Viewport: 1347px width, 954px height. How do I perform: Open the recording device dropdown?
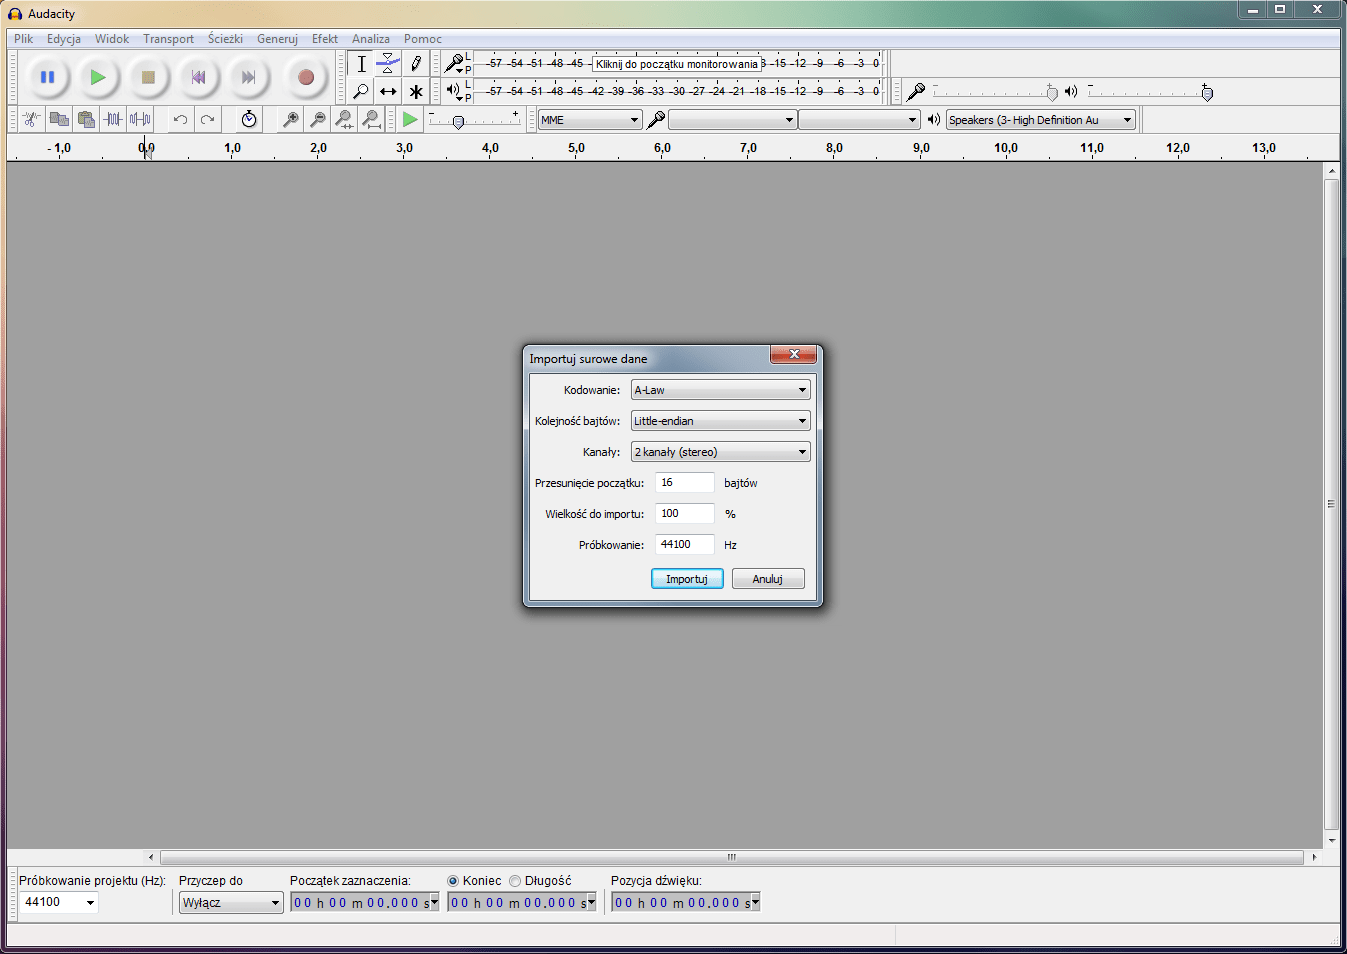[732, 120]
